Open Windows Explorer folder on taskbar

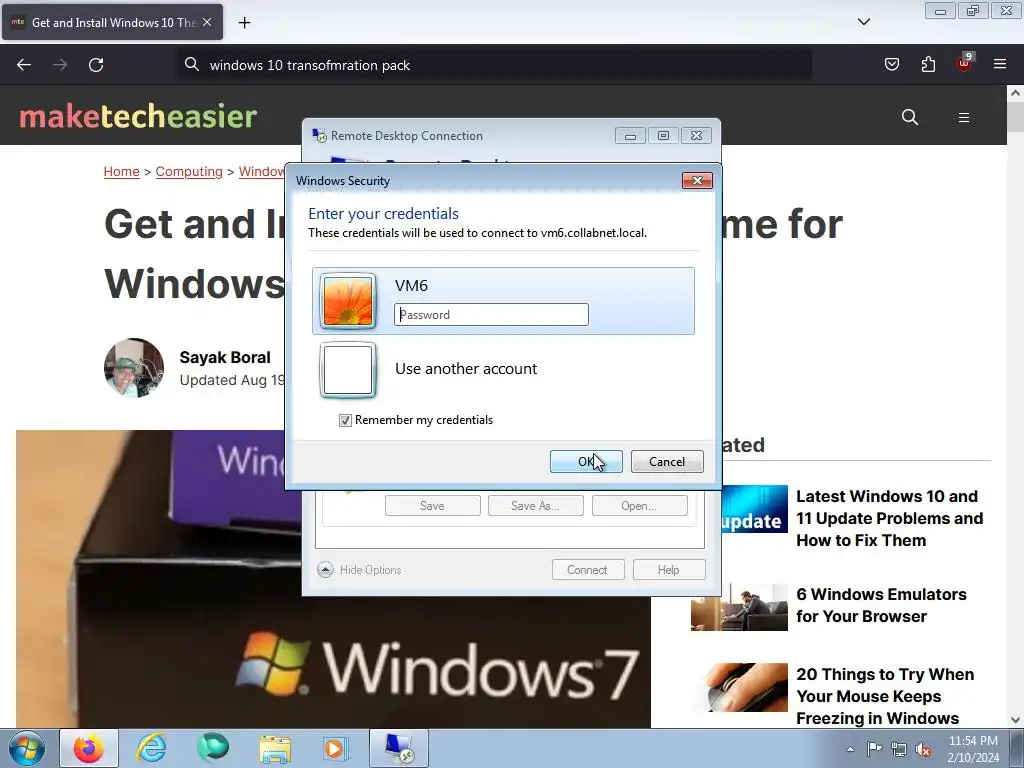tap(275, 749)
